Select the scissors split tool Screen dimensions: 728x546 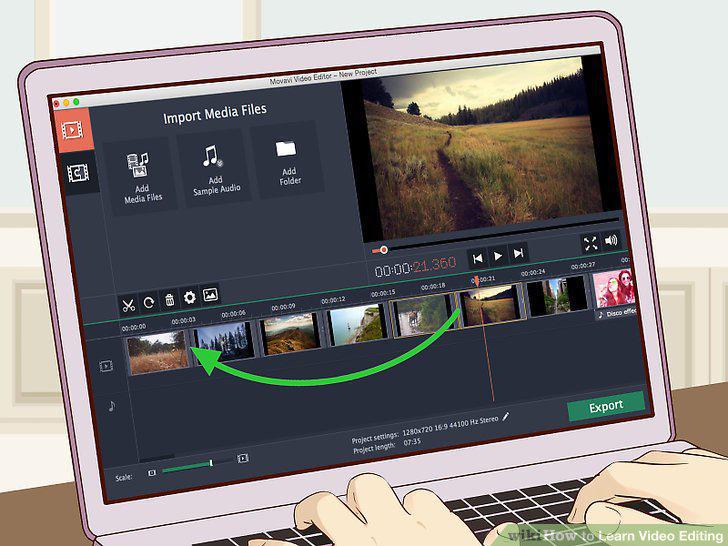(128, 305)
